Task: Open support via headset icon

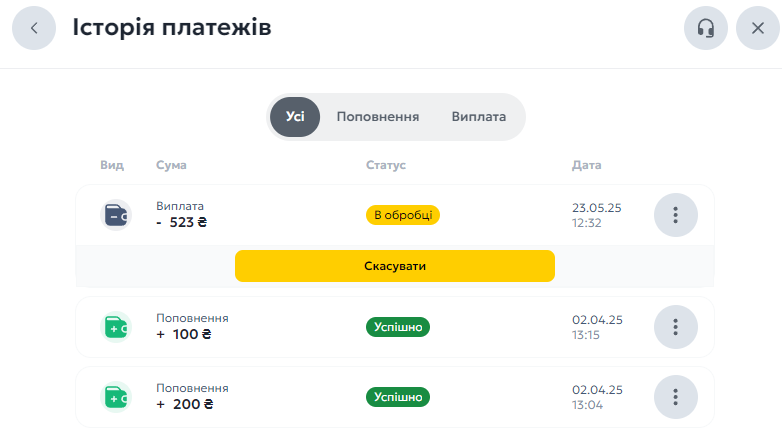Action: (x=706, y=28)
